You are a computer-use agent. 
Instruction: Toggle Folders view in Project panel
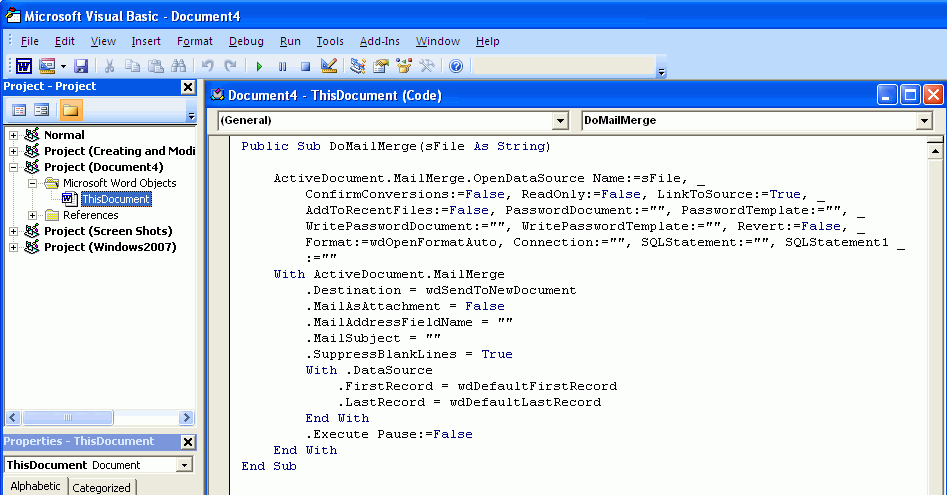[x=71, y=110]
